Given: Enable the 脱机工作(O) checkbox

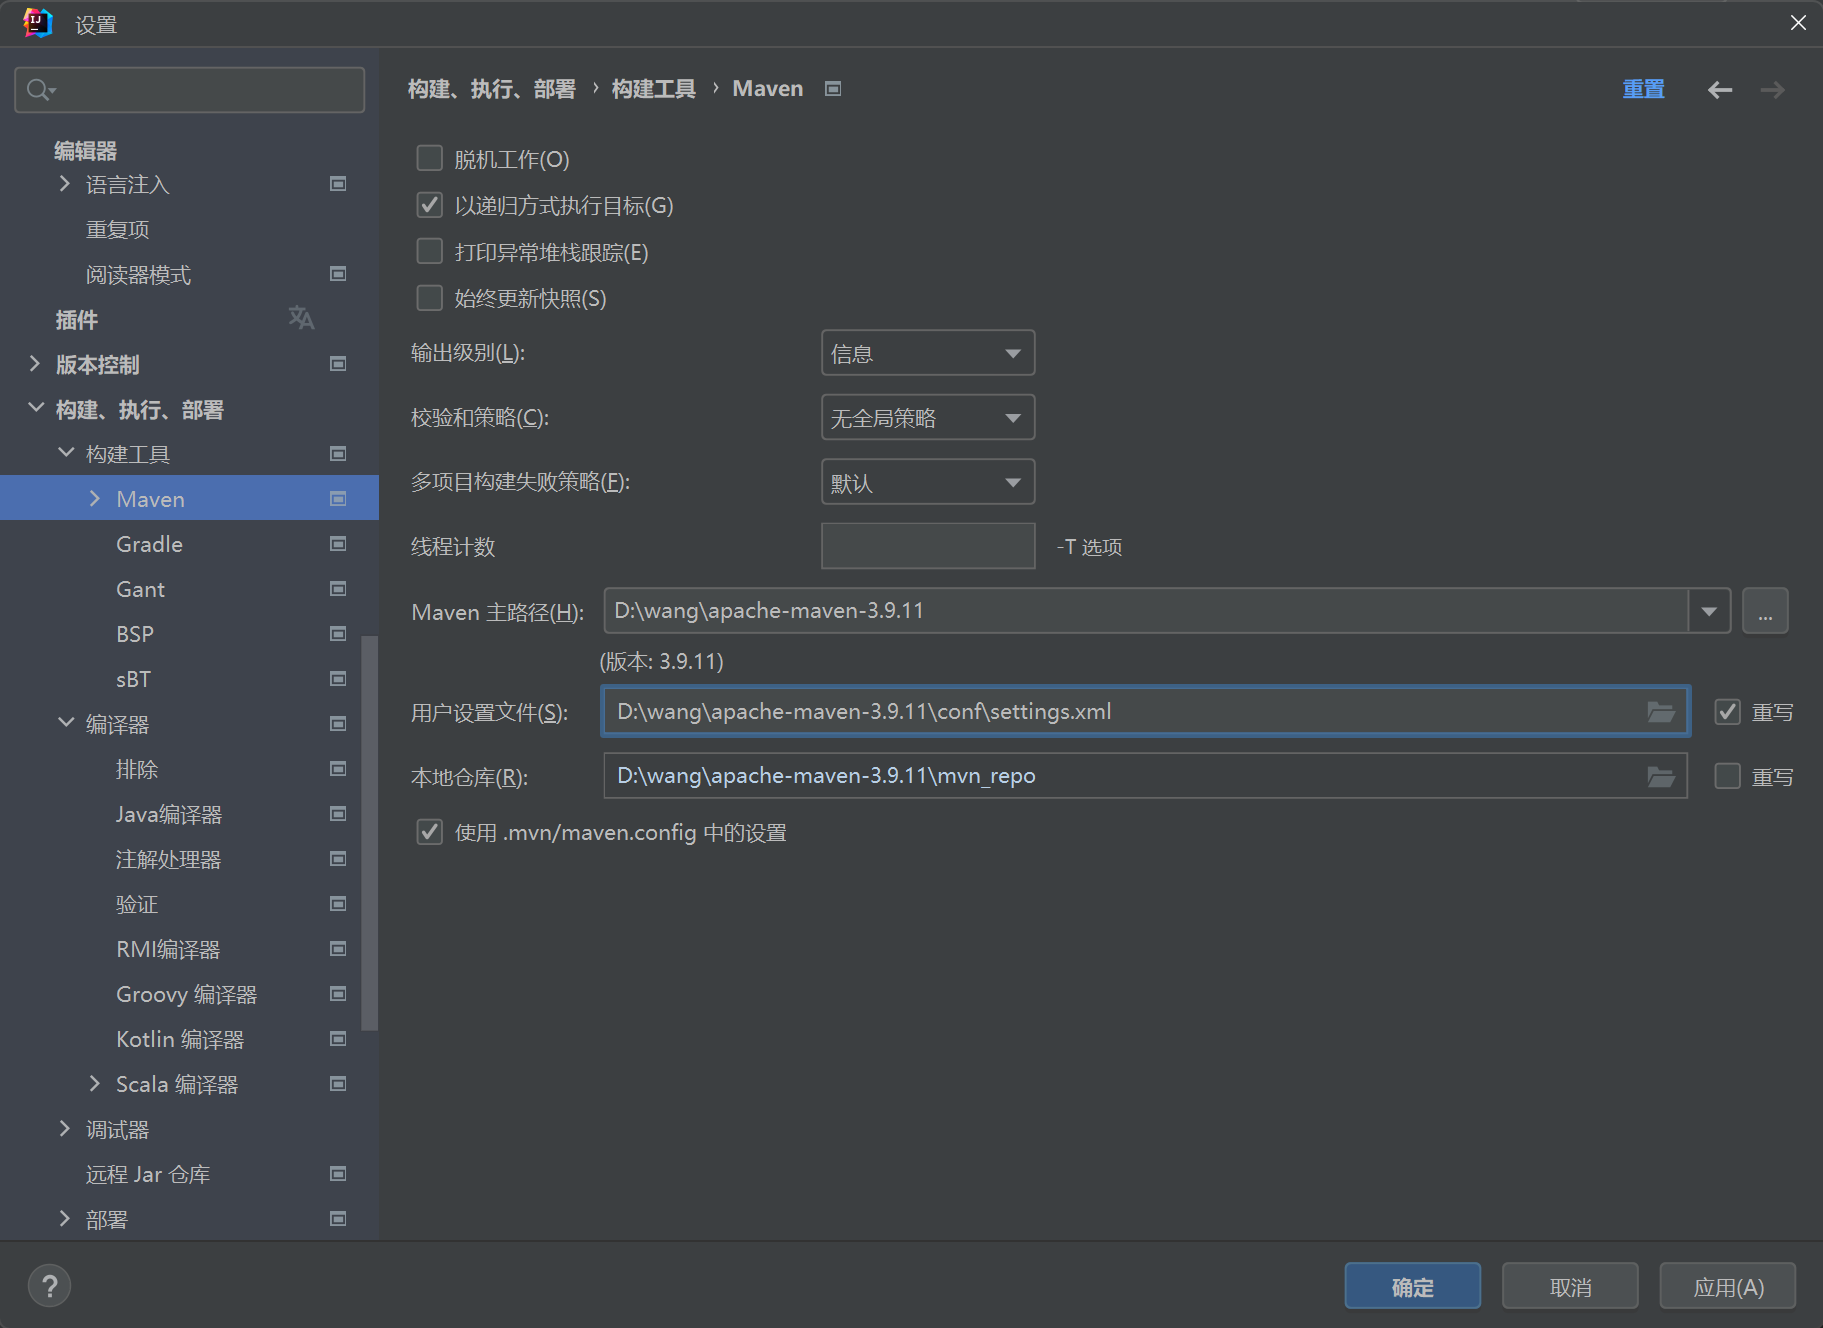Looking at the screenshot, I should (x=430, y=159).
